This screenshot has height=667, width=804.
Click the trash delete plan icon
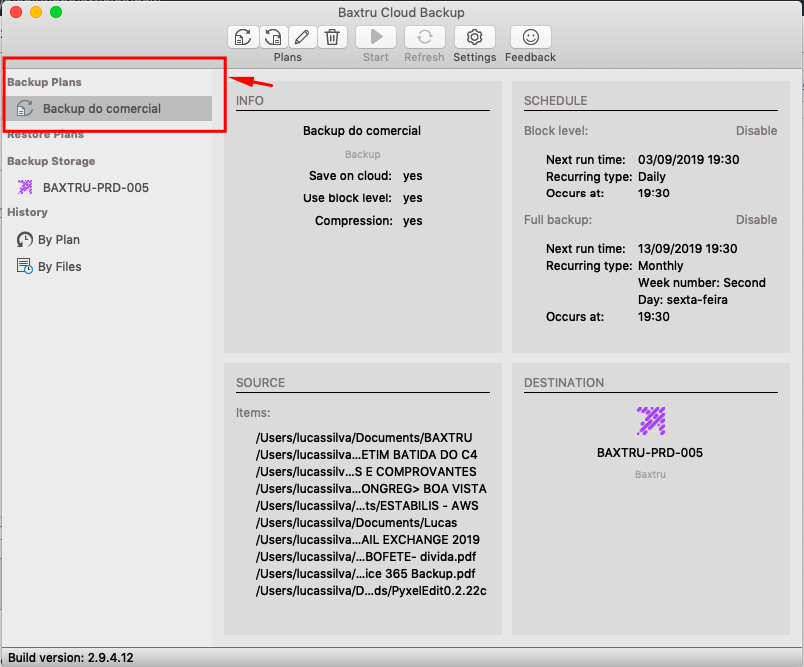point(332,37)
